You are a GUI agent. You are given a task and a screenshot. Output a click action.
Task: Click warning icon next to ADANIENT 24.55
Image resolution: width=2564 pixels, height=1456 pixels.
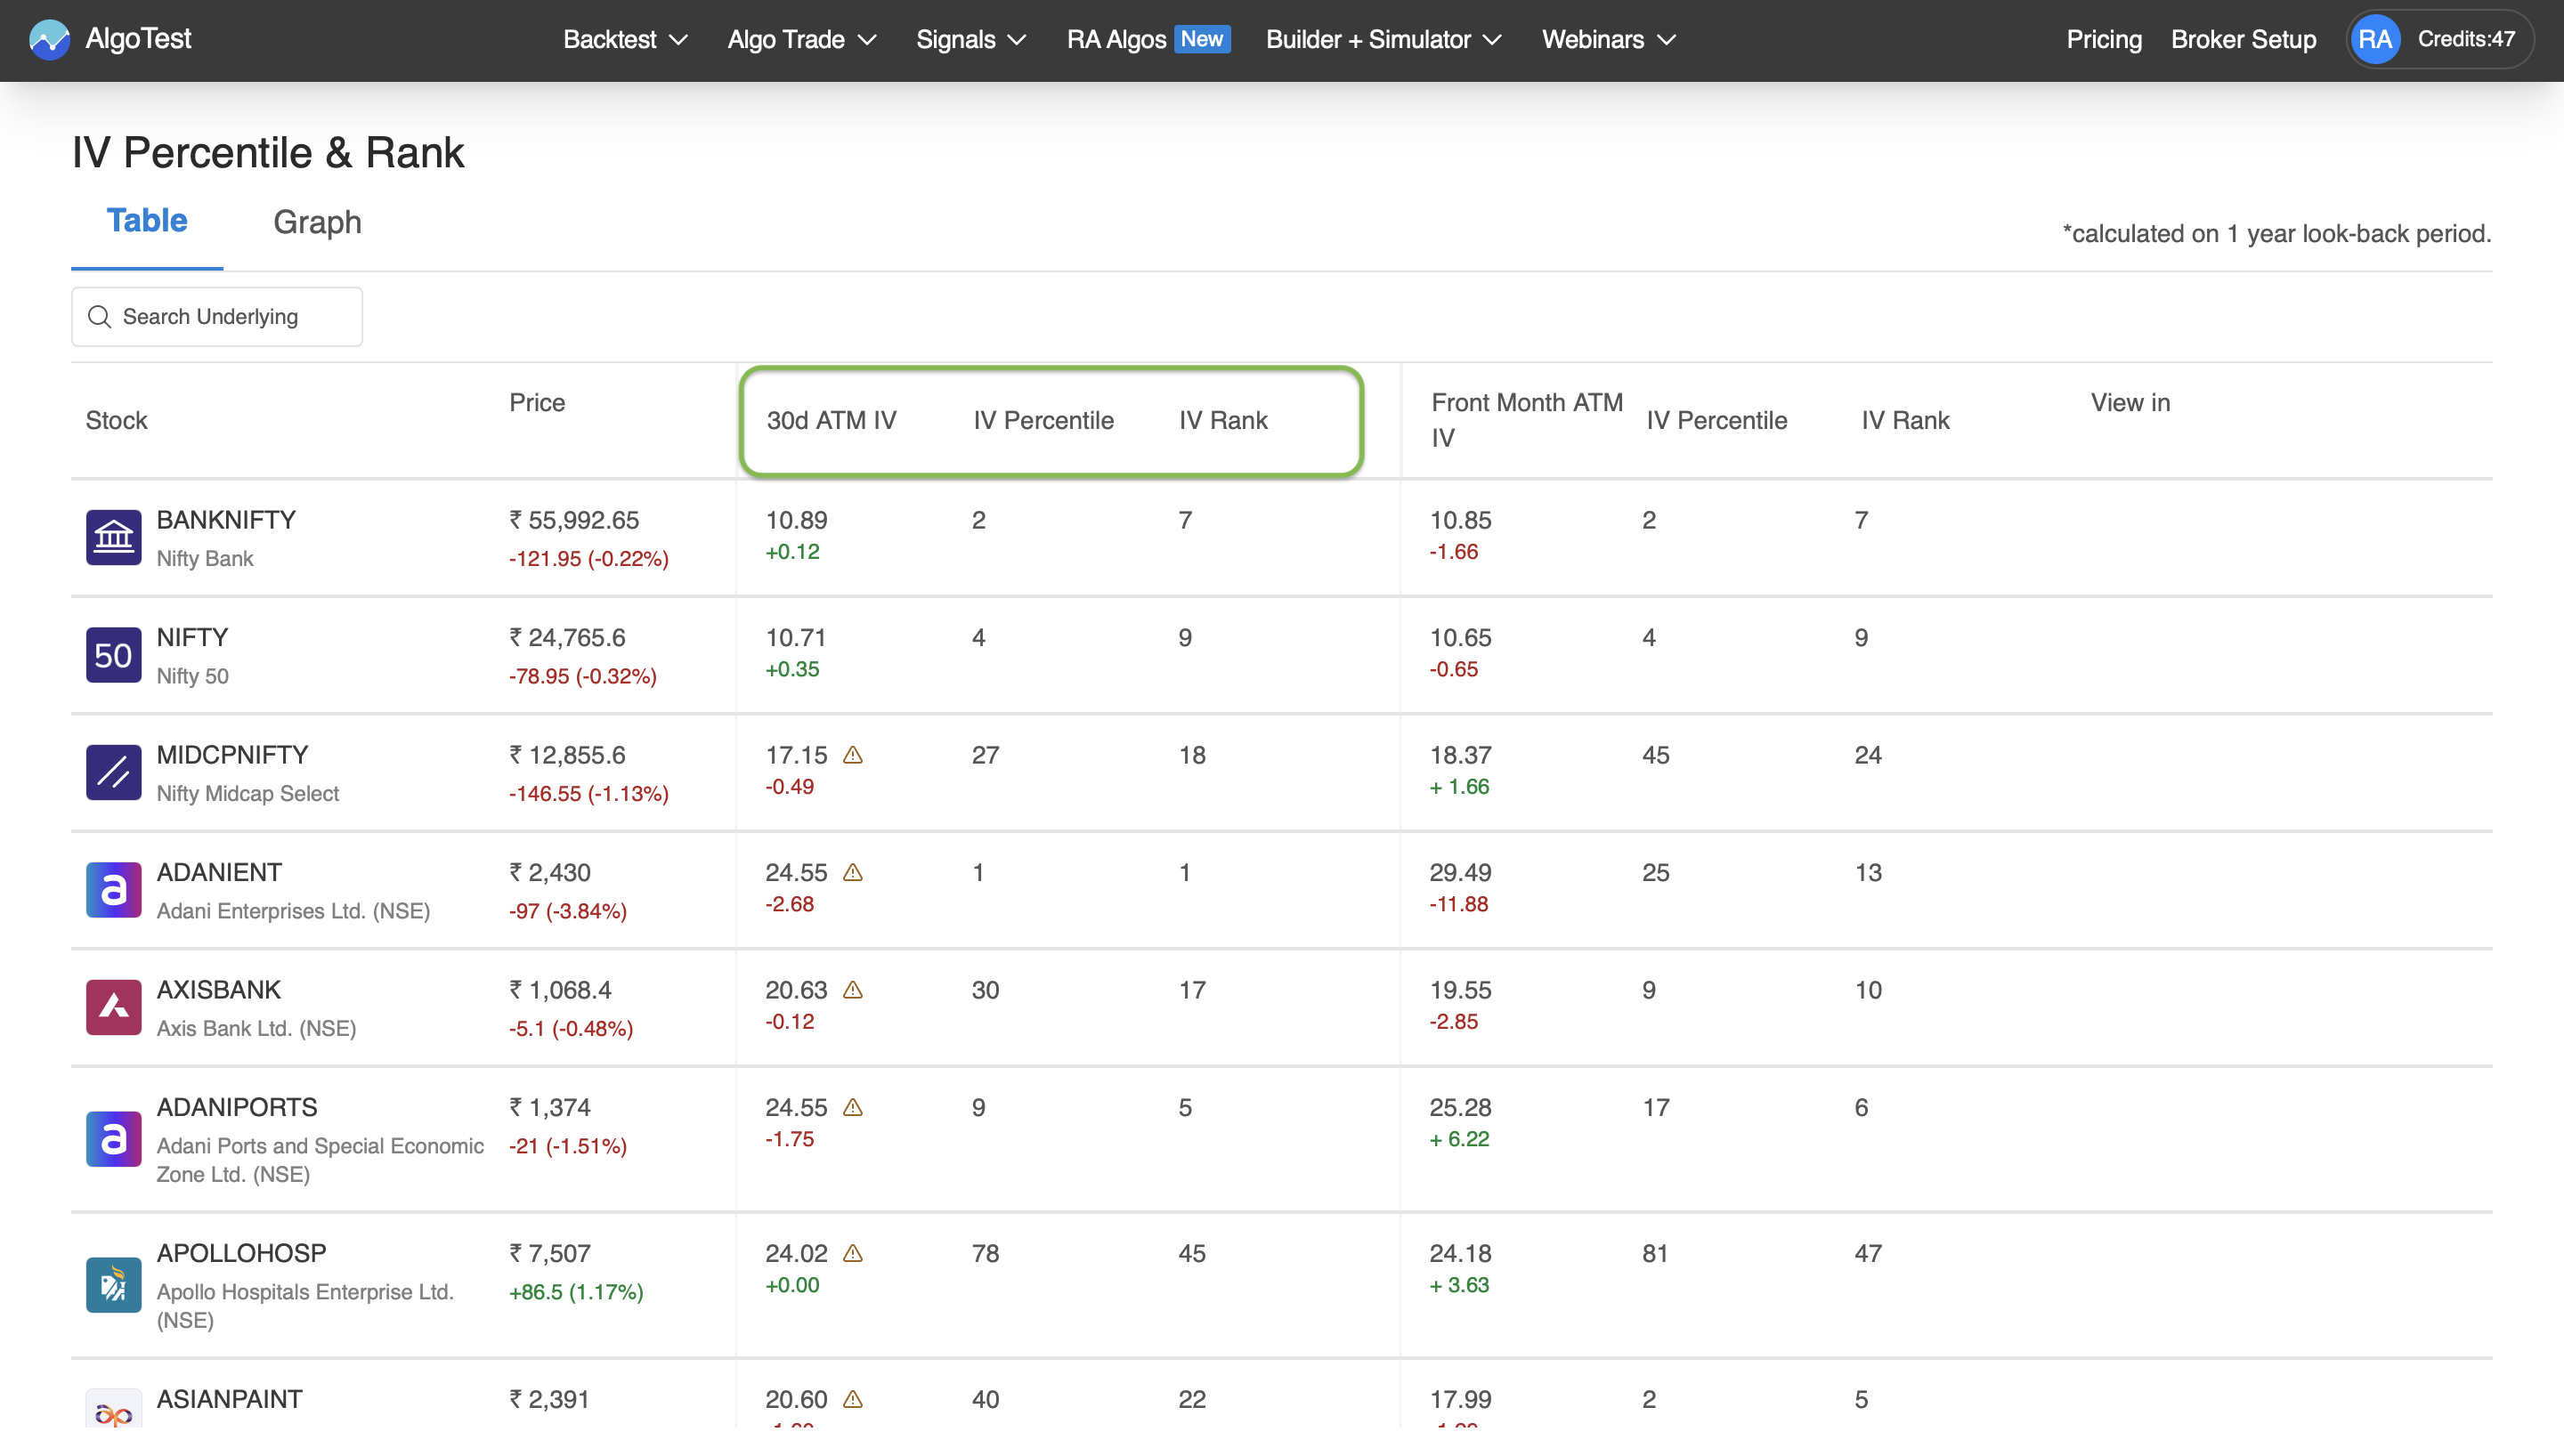pos(853,872)
